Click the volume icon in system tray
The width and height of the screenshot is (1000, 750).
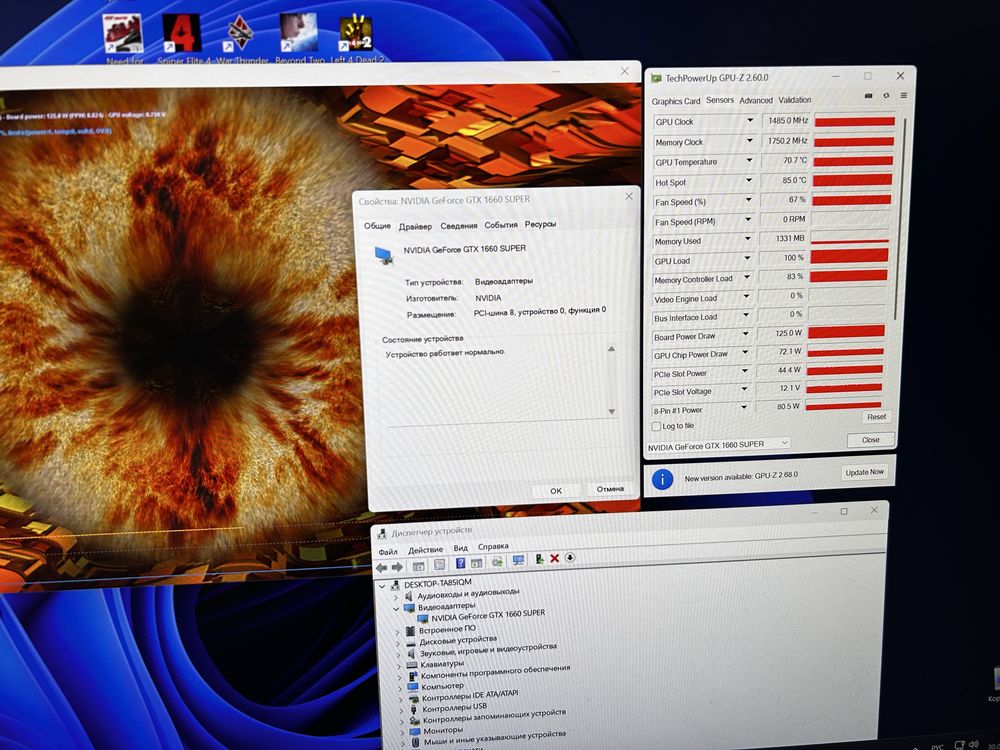click(x=974, y=744)
